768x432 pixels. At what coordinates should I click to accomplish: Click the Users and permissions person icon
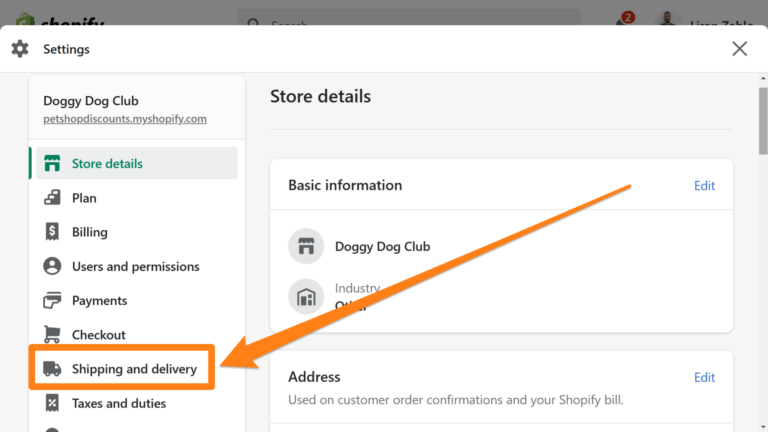point(52,266)
